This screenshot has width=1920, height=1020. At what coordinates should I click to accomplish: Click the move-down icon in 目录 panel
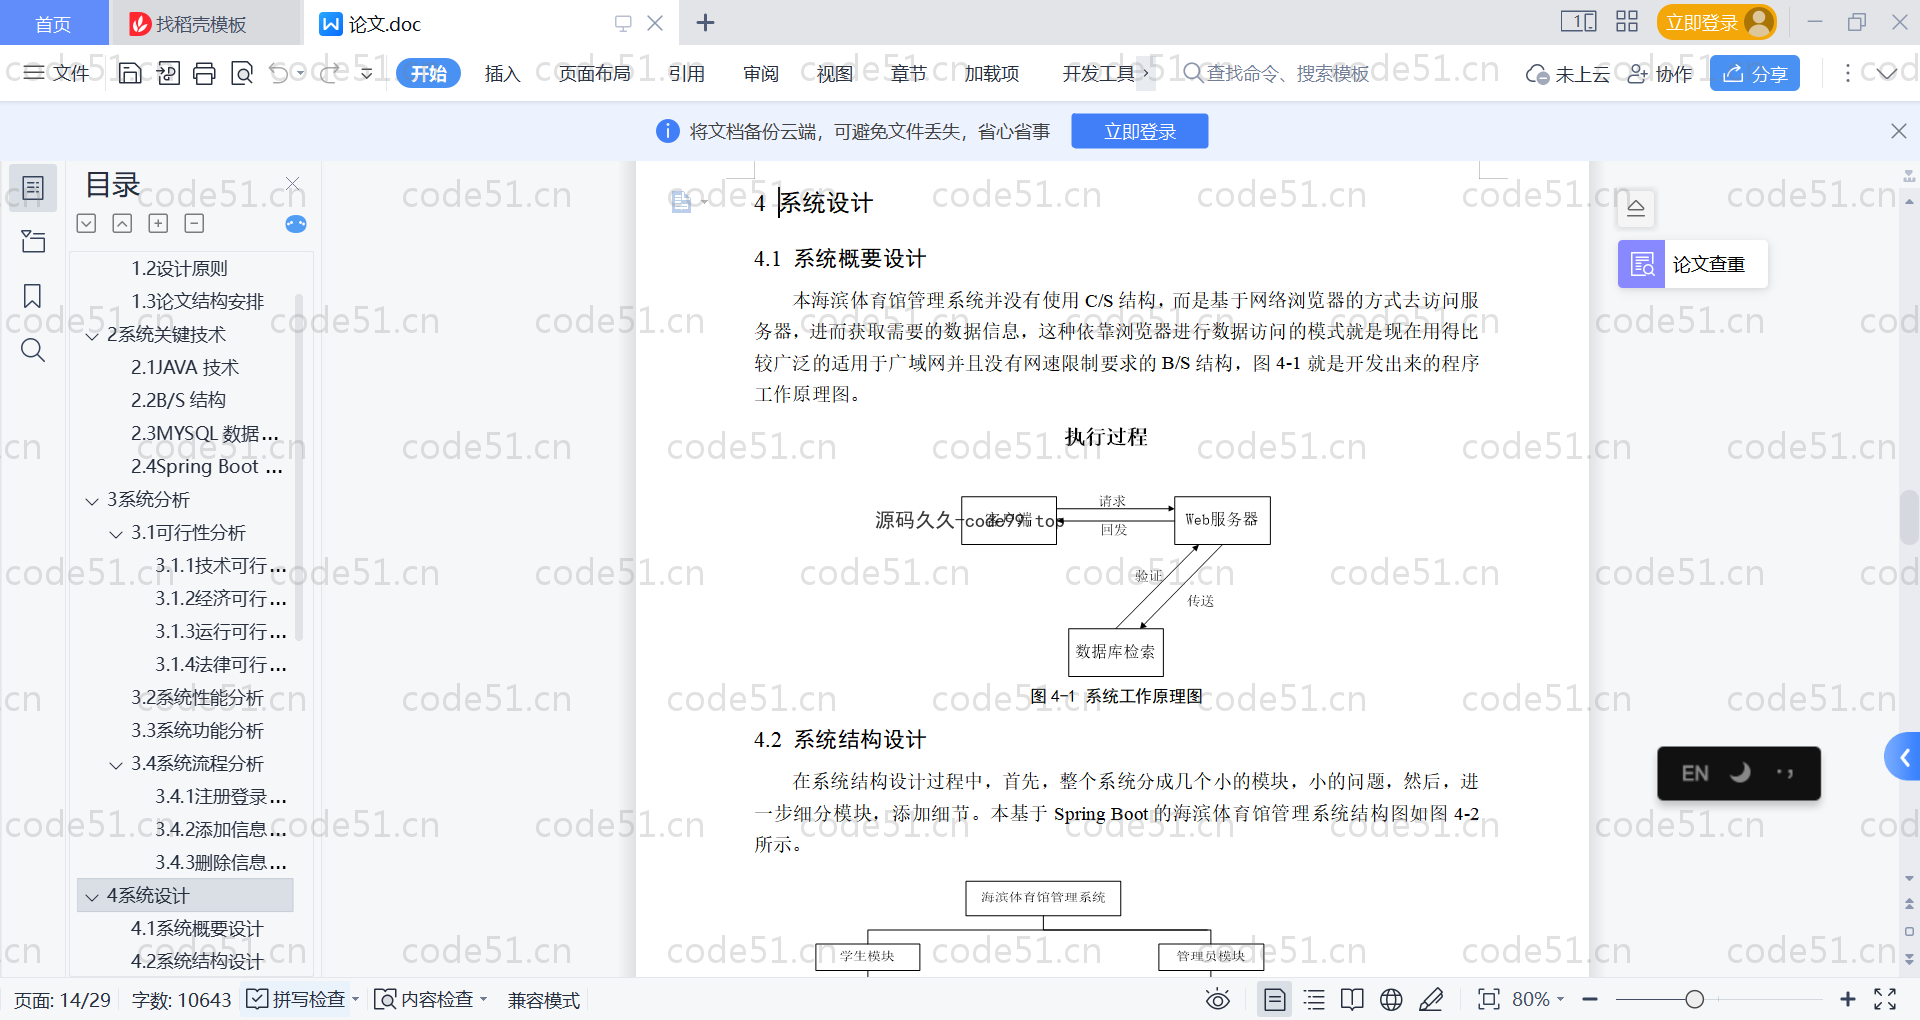tap(86, 223)
